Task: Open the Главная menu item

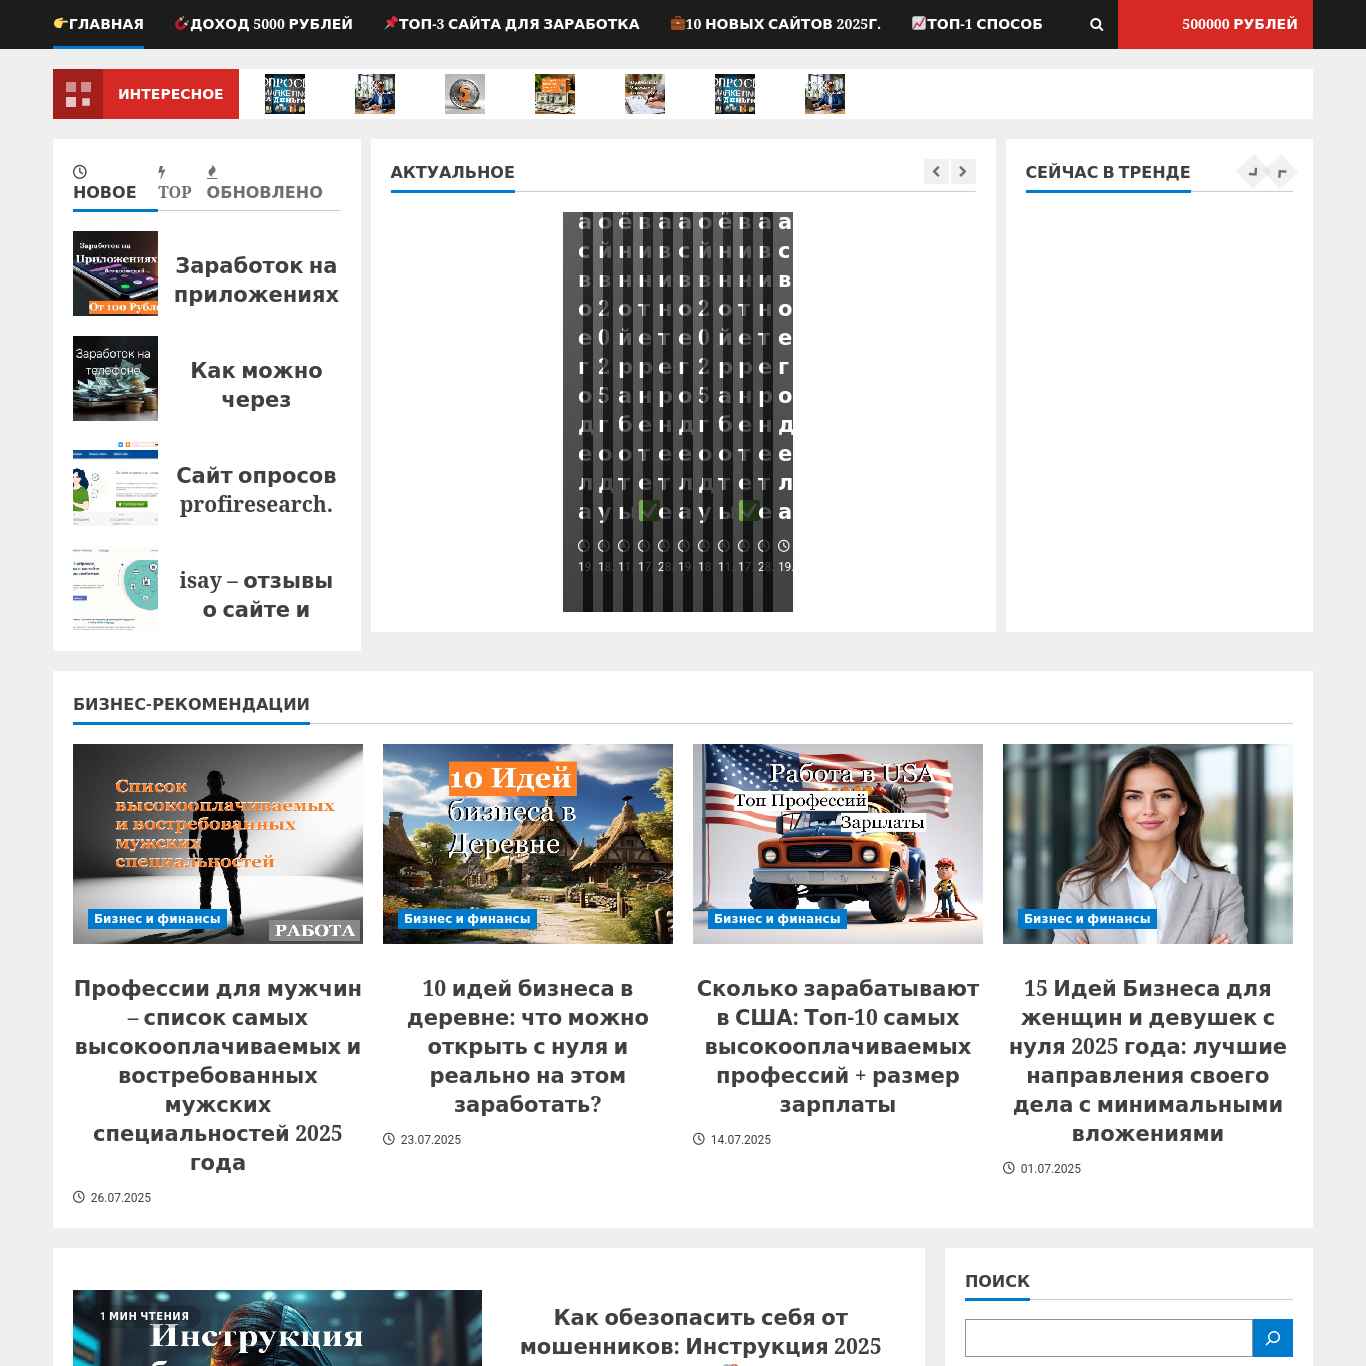Action: click(x=98, y=24)
